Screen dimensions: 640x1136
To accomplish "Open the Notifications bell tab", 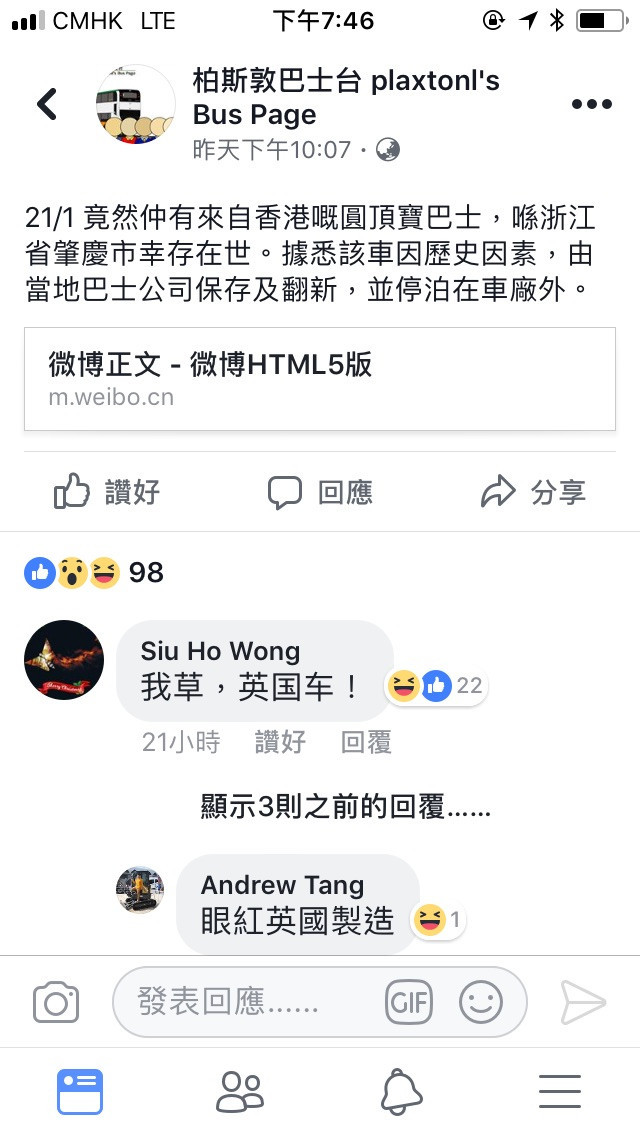I will [x=401, y=1091].
